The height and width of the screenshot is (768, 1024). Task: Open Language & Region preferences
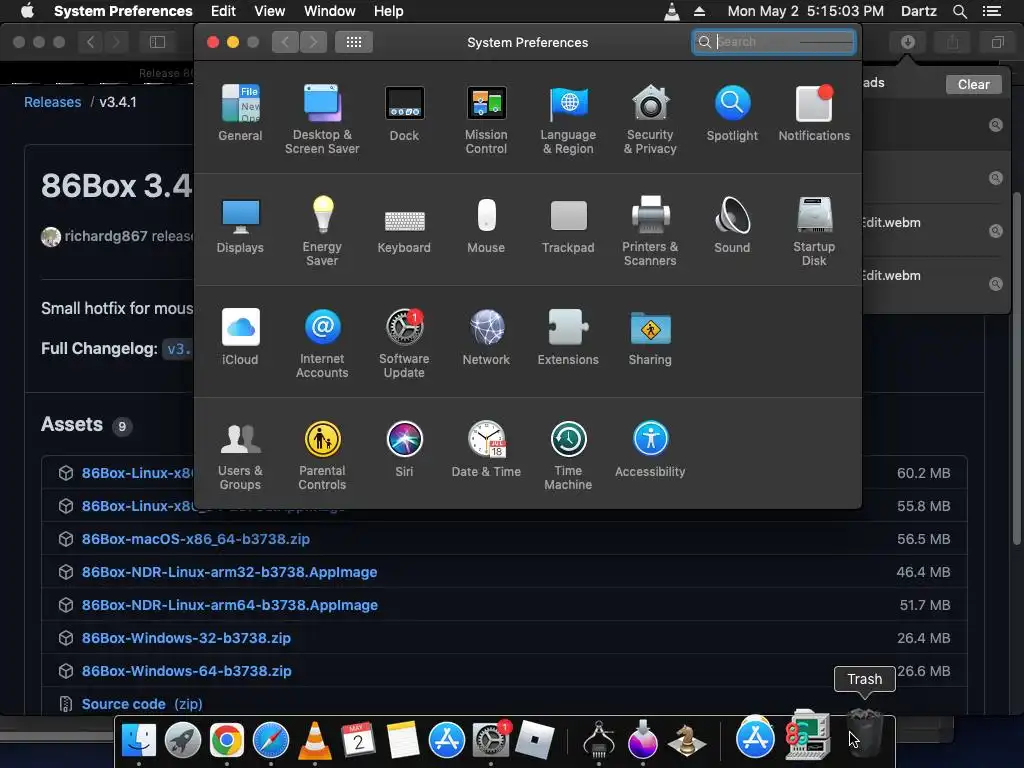(x=568, y=119)
